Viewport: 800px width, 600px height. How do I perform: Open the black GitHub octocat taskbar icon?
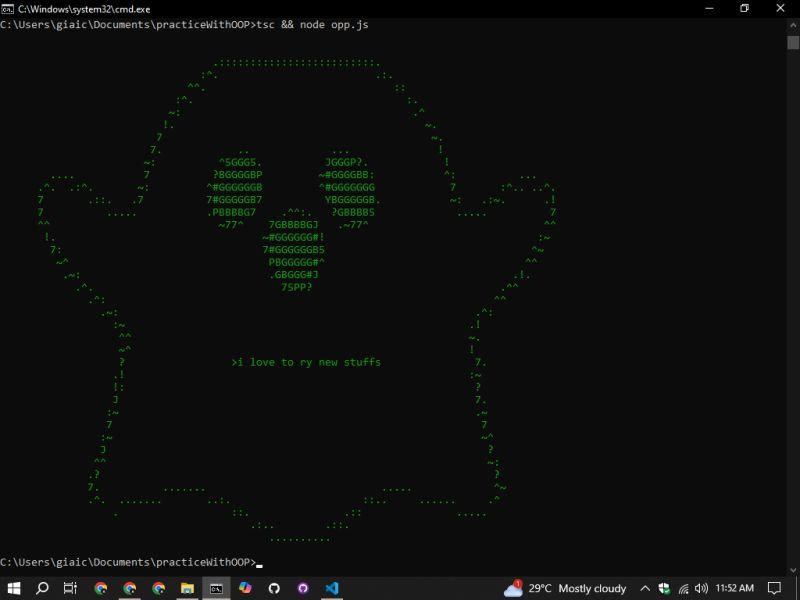pos(274,588)
